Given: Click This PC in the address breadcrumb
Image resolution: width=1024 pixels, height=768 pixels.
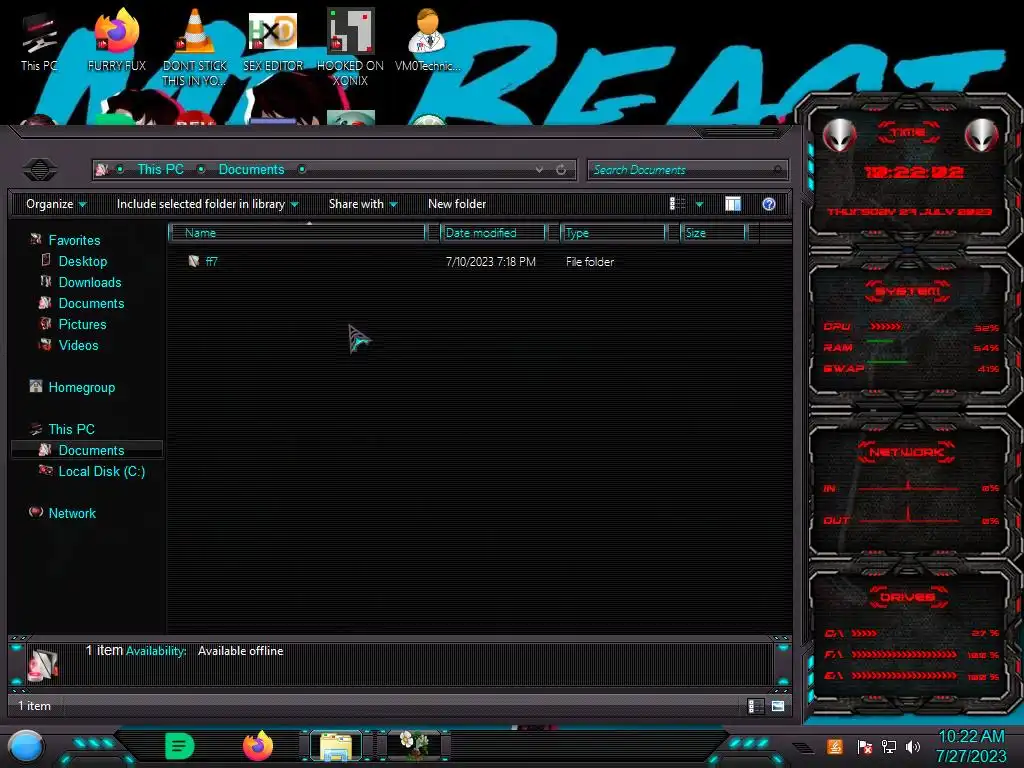Looking at the screenshot, I should click(161, 169).
